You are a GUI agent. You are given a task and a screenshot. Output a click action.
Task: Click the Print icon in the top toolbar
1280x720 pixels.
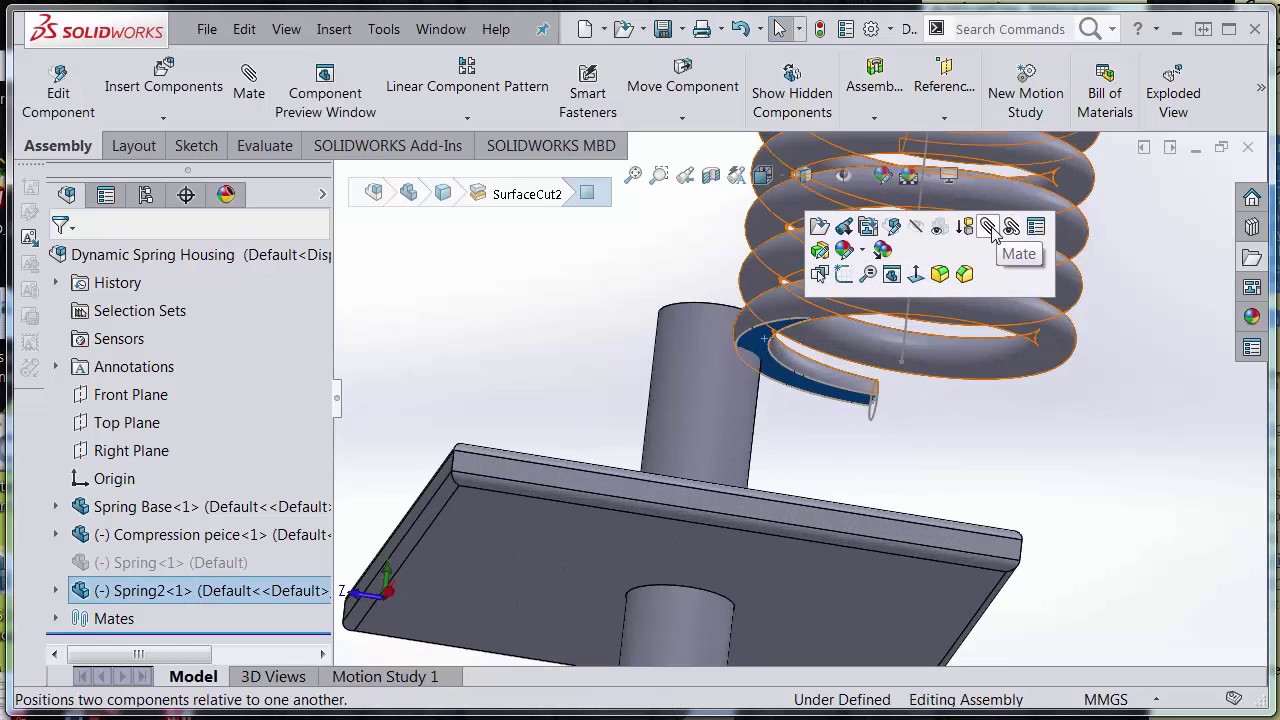[x=702, y=29]
